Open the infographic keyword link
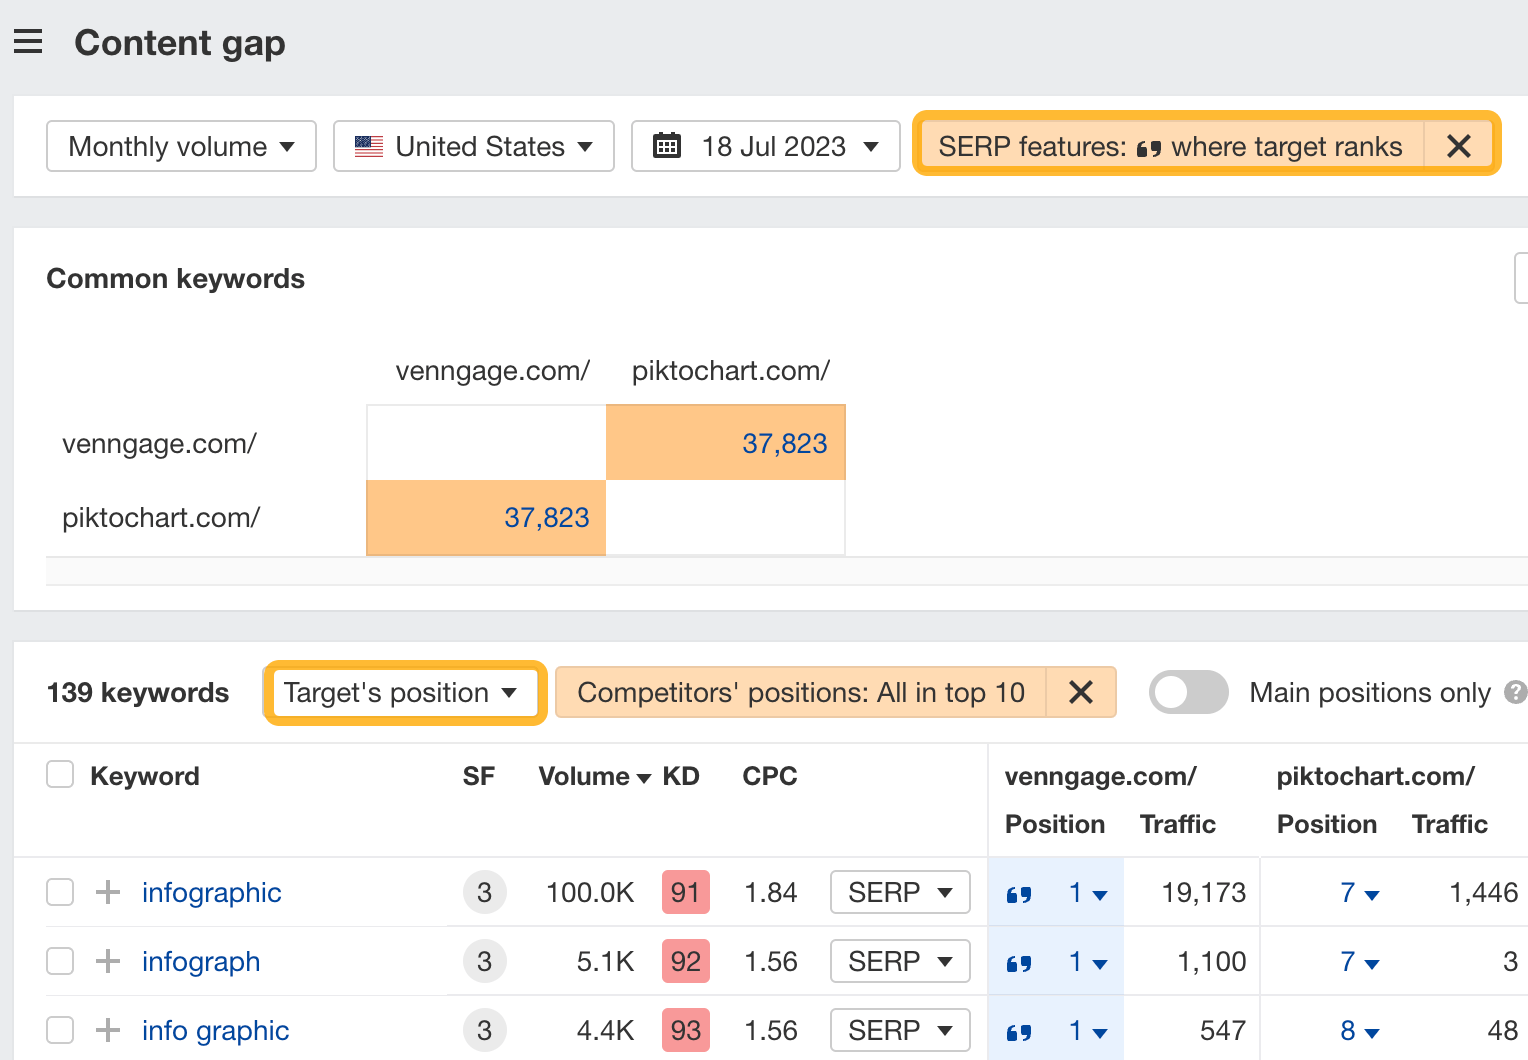The height and width of the screenshot is (1060, 1528). point(211,892)
